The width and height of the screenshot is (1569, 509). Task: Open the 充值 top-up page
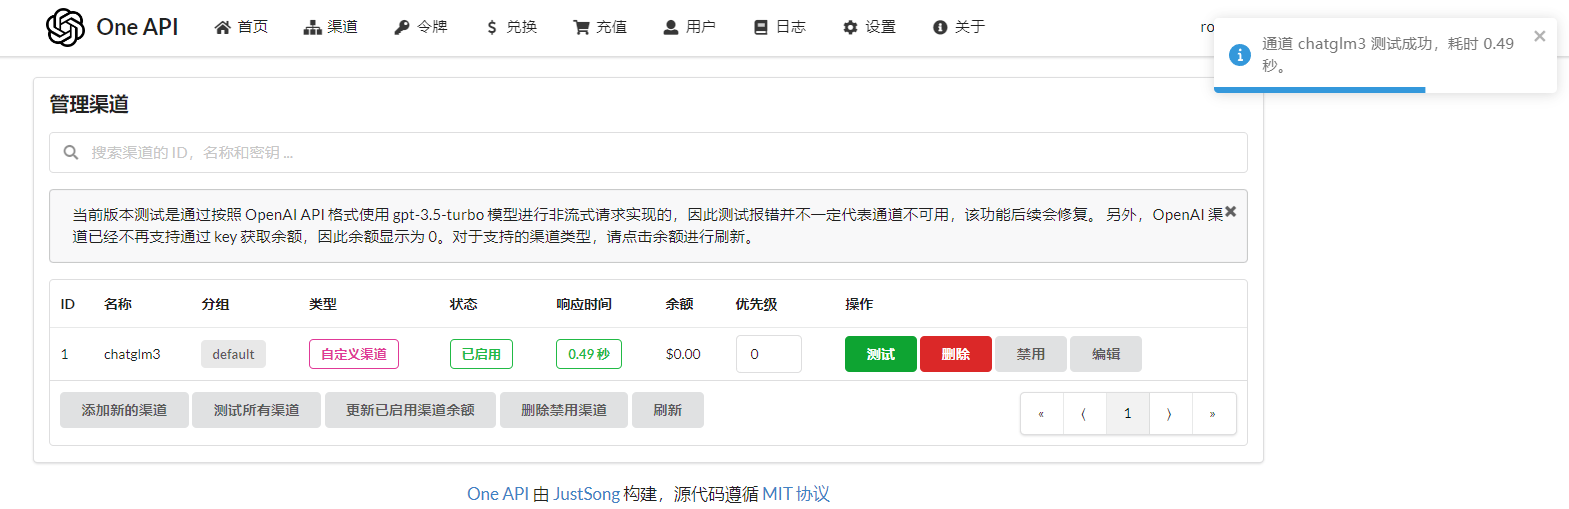tap(599, 27)
